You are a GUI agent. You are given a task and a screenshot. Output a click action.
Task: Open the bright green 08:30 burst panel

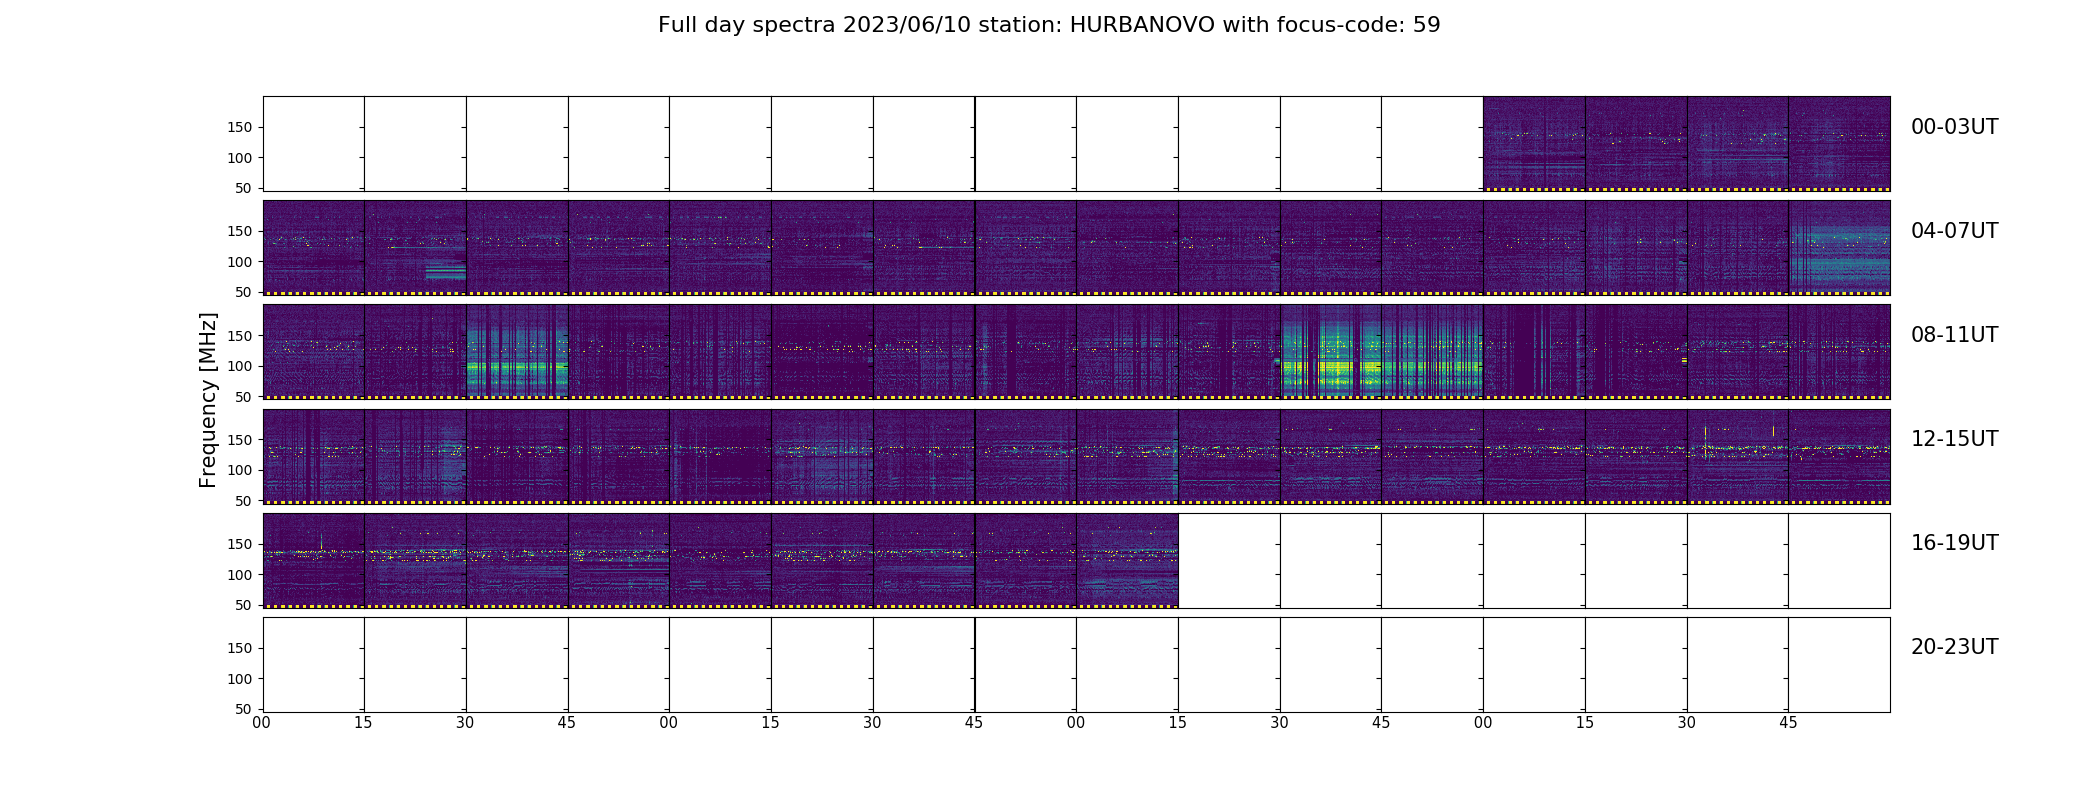point(517,352)
